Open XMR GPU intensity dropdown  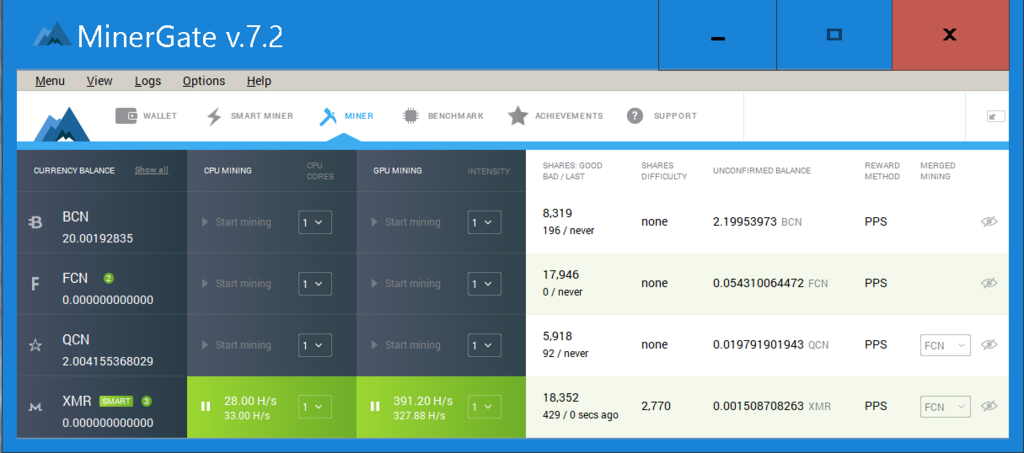[484, 407]
